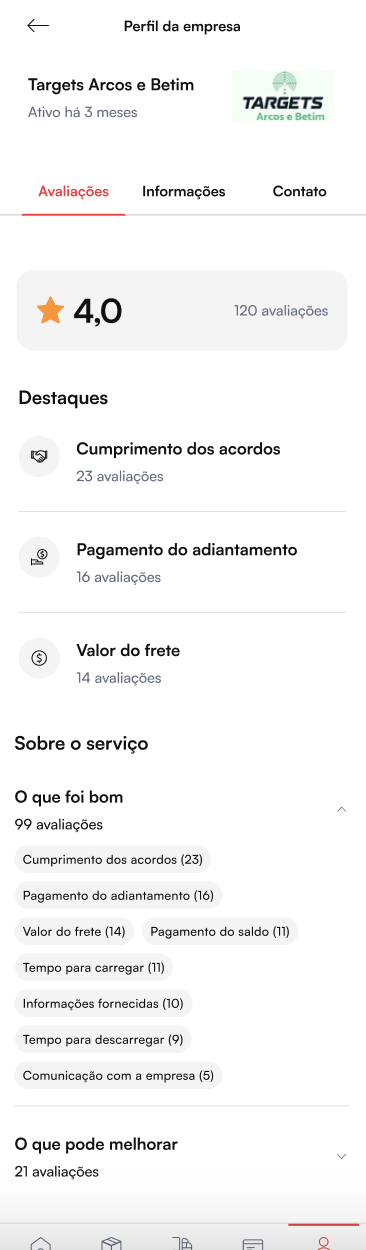This screenshot has width=366, height=1250.
Task: Select the Pagamento do saldo (11) chip
Action: tap(220, 931)
